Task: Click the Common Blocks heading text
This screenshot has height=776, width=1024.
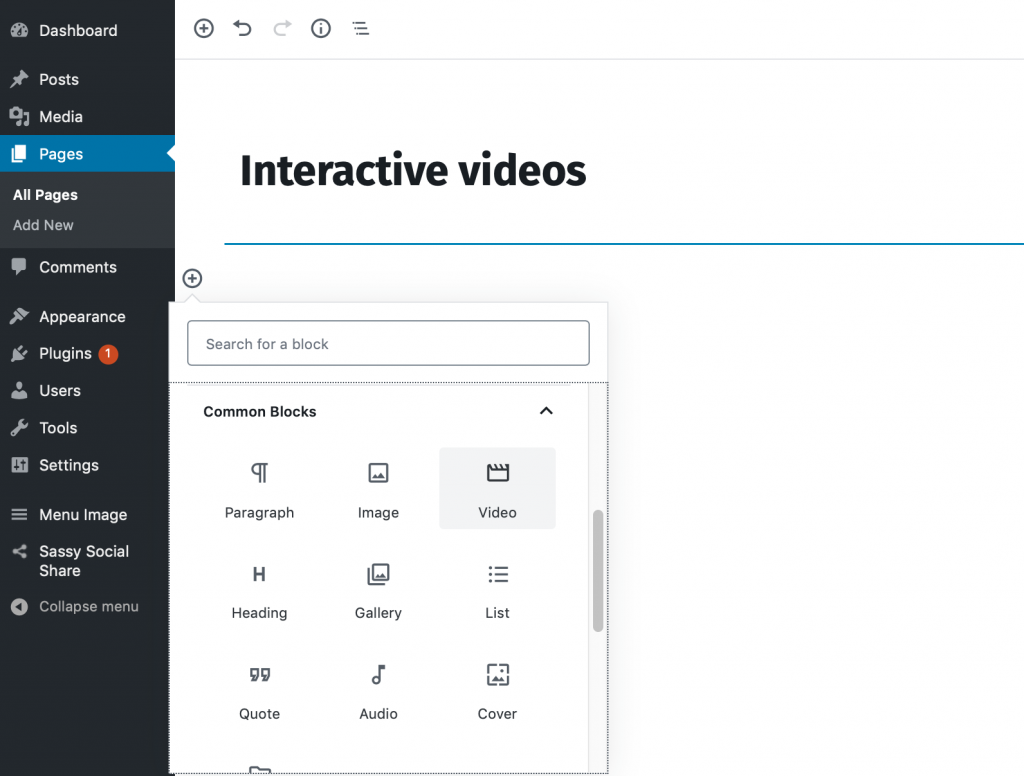Action: click(x=259, y=412)
